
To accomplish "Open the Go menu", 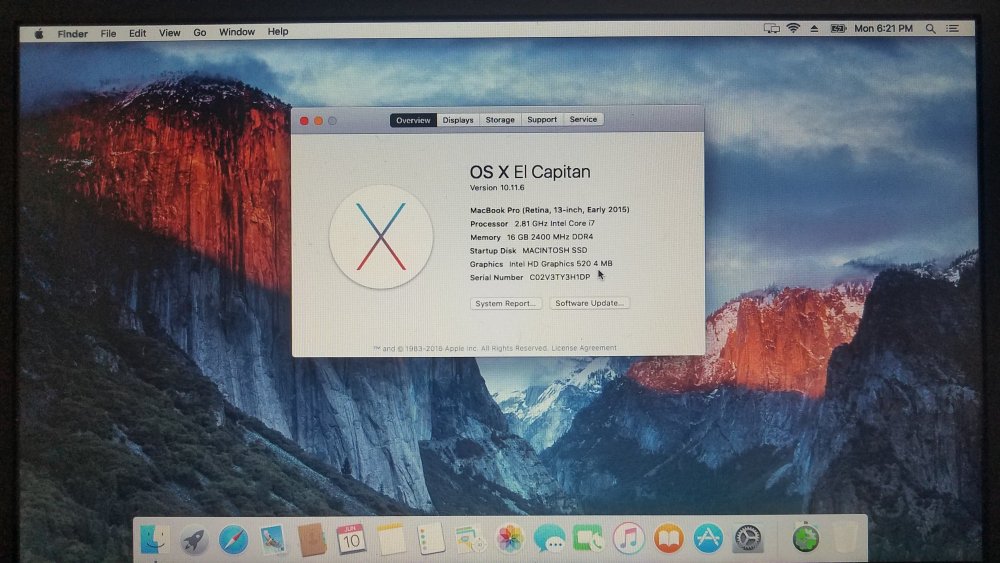I will coord(200,33).
